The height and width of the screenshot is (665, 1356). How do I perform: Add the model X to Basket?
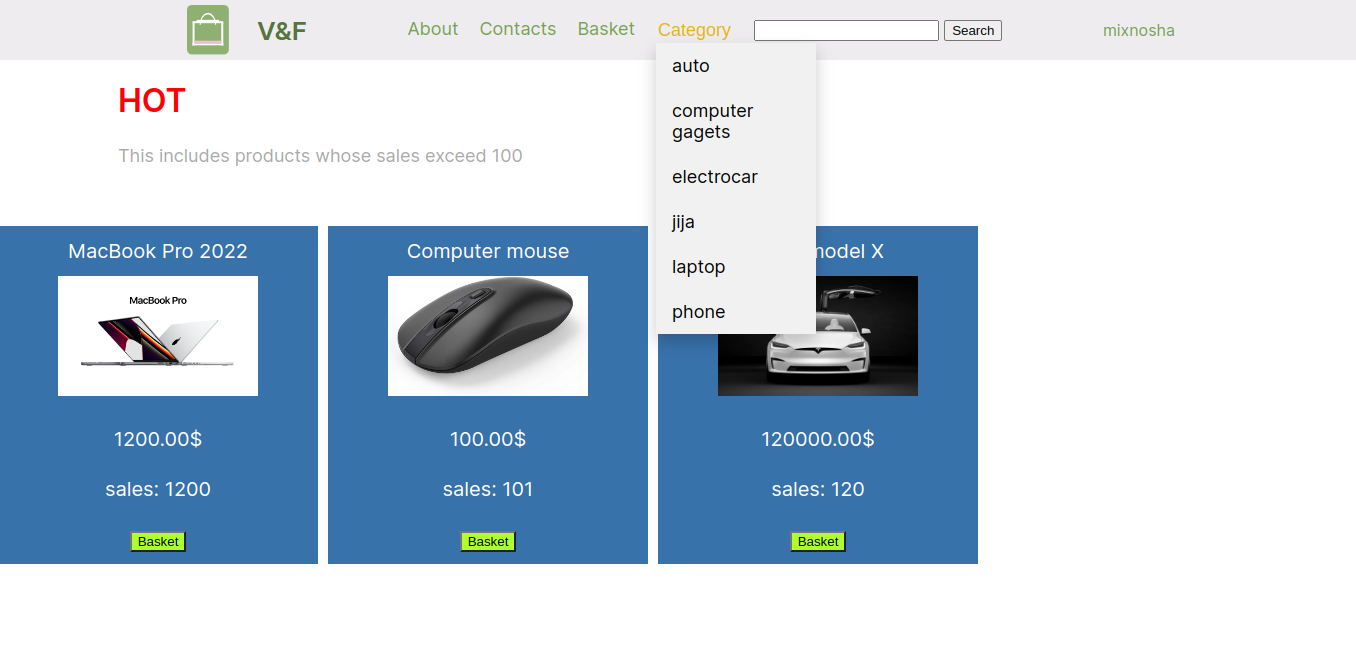(x=818, y=541)
